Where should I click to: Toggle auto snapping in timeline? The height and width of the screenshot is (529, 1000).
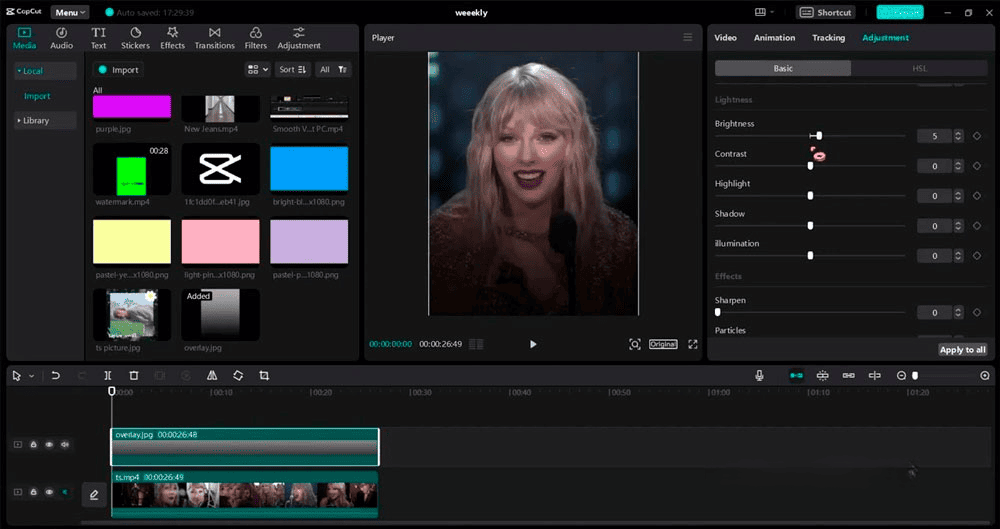pos(823,376)
